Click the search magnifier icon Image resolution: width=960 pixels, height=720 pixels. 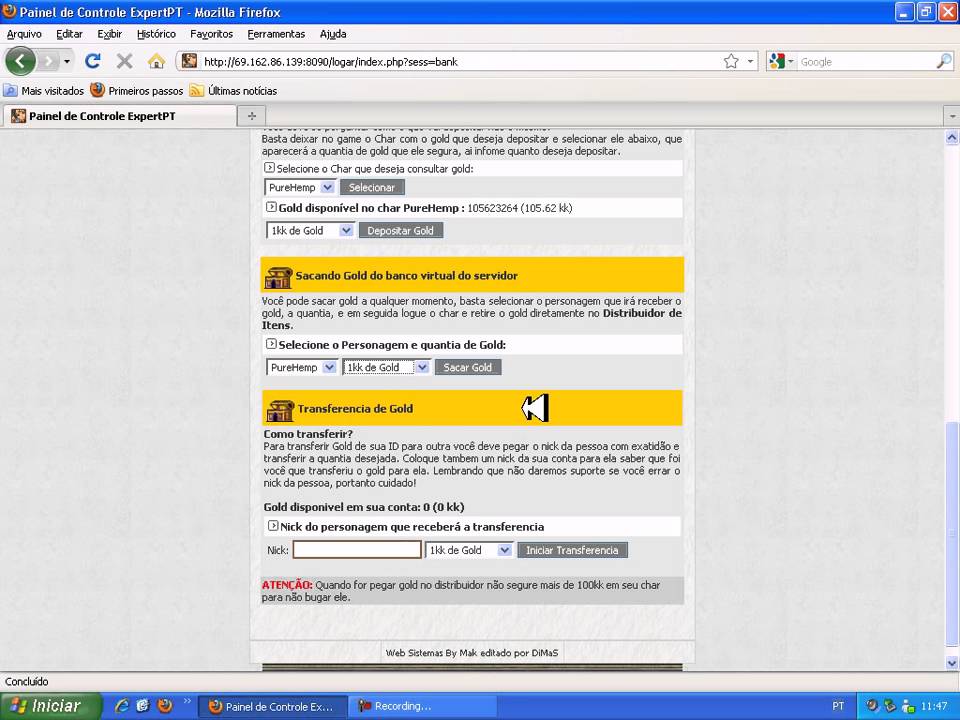(944, 61)
